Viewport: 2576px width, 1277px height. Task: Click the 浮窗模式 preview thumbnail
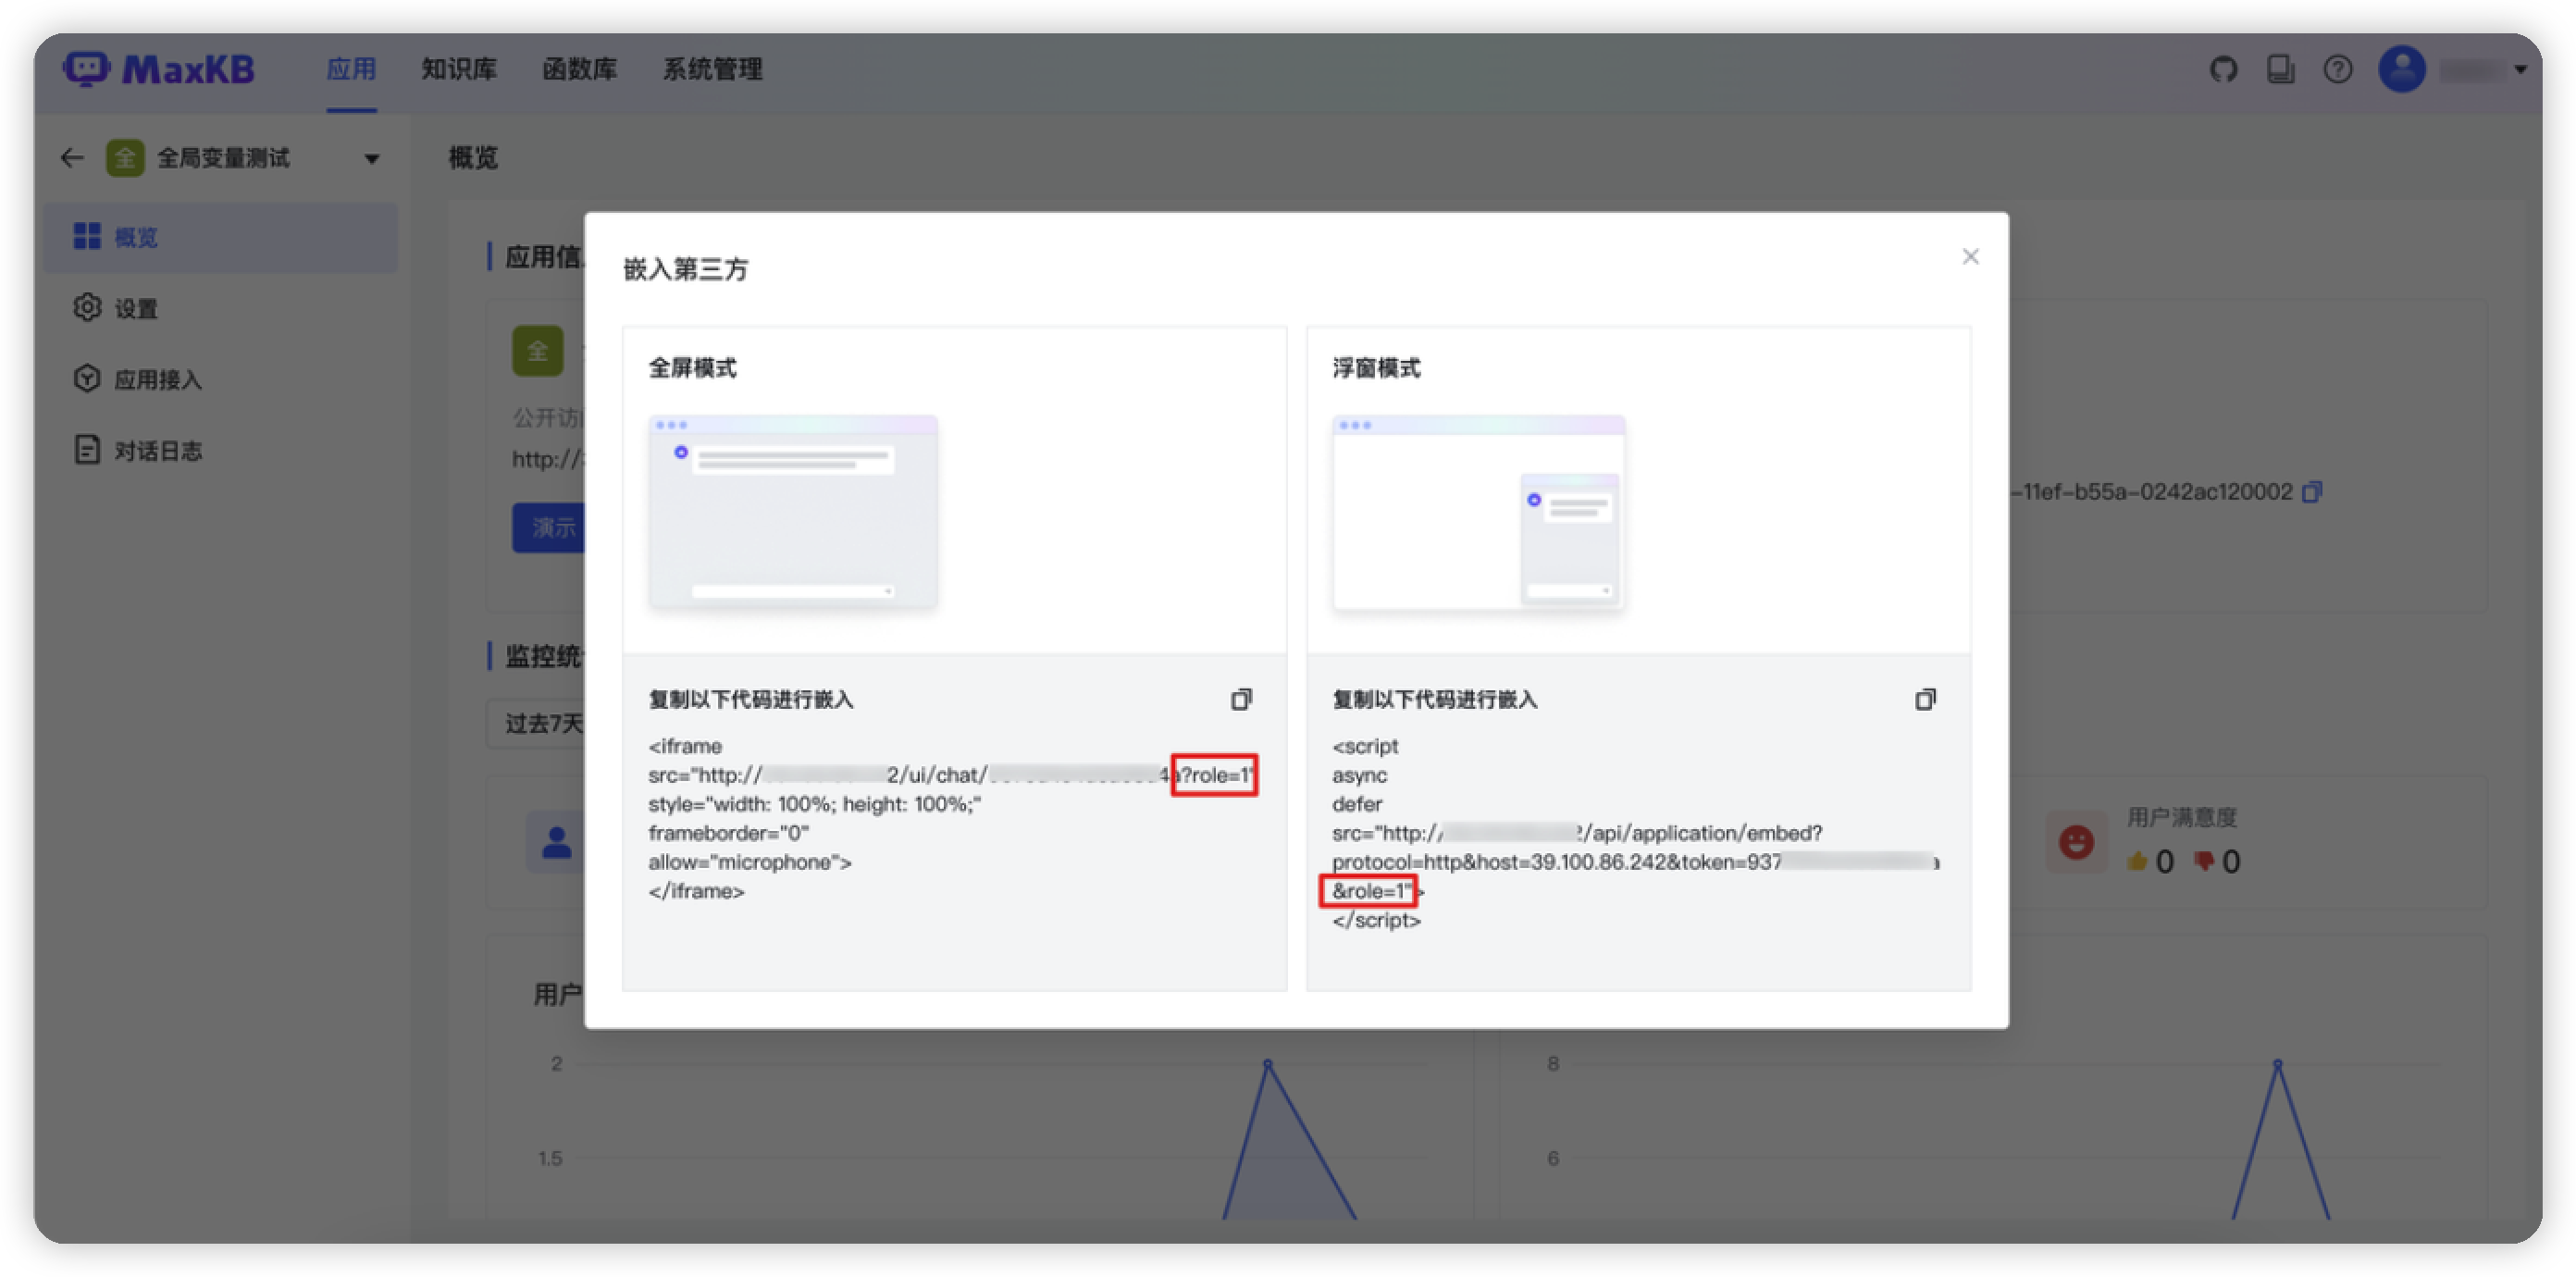point(1477,512)
